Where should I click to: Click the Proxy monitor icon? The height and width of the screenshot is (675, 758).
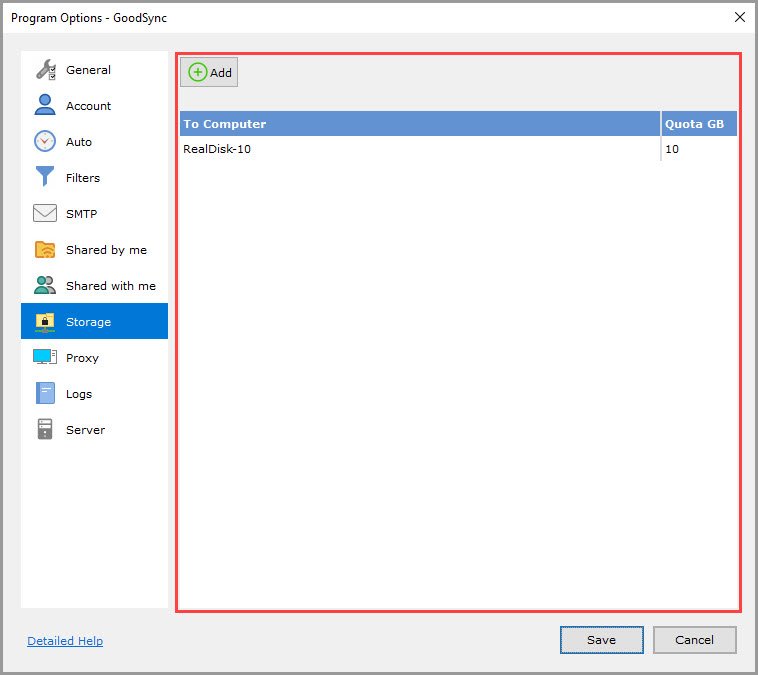coord(45,357)
